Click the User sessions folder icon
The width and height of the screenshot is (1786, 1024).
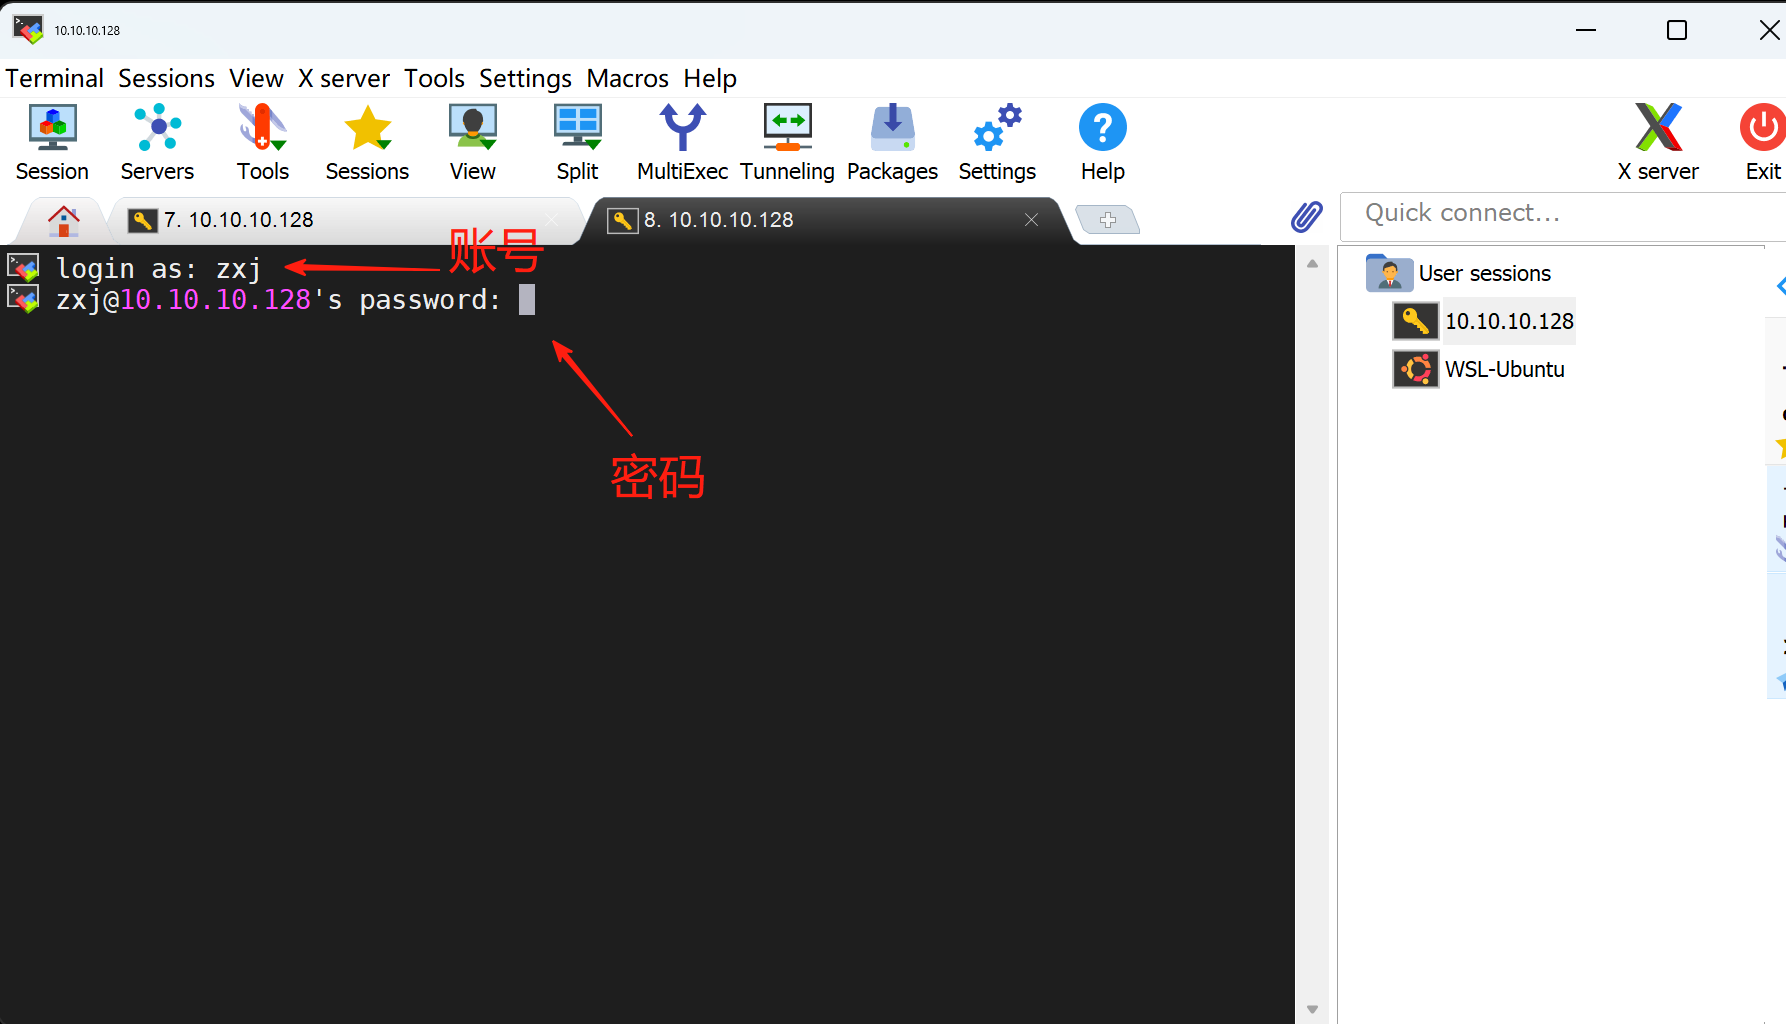(1389, 272)
